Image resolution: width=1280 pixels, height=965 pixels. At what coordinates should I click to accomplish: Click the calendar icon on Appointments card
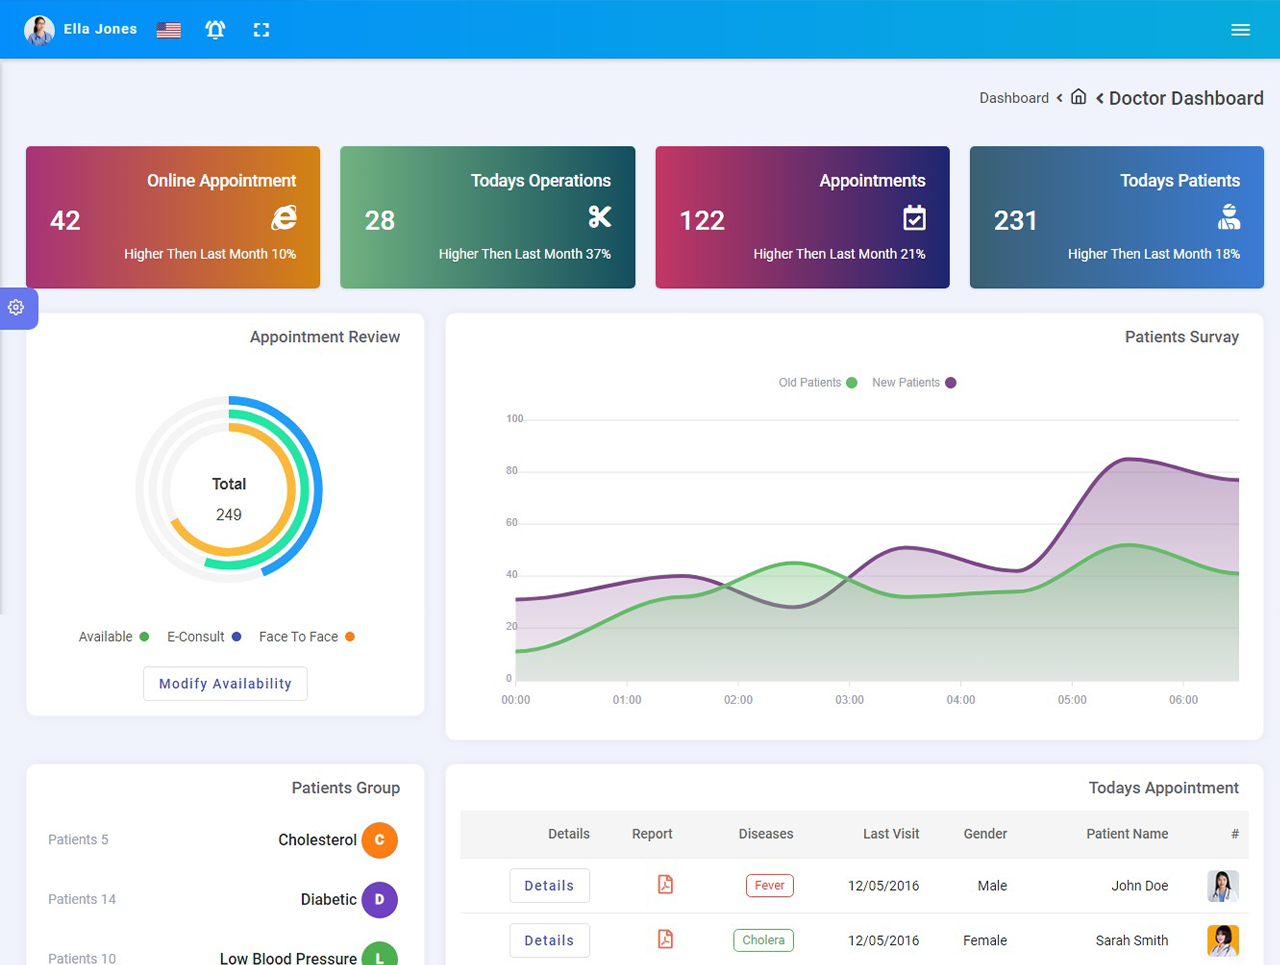[x=914, y=218]
